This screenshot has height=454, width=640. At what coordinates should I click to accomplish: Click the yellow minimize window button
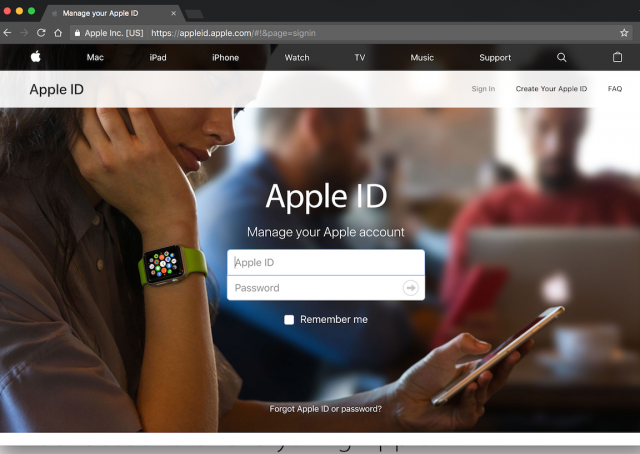point(19,11)
